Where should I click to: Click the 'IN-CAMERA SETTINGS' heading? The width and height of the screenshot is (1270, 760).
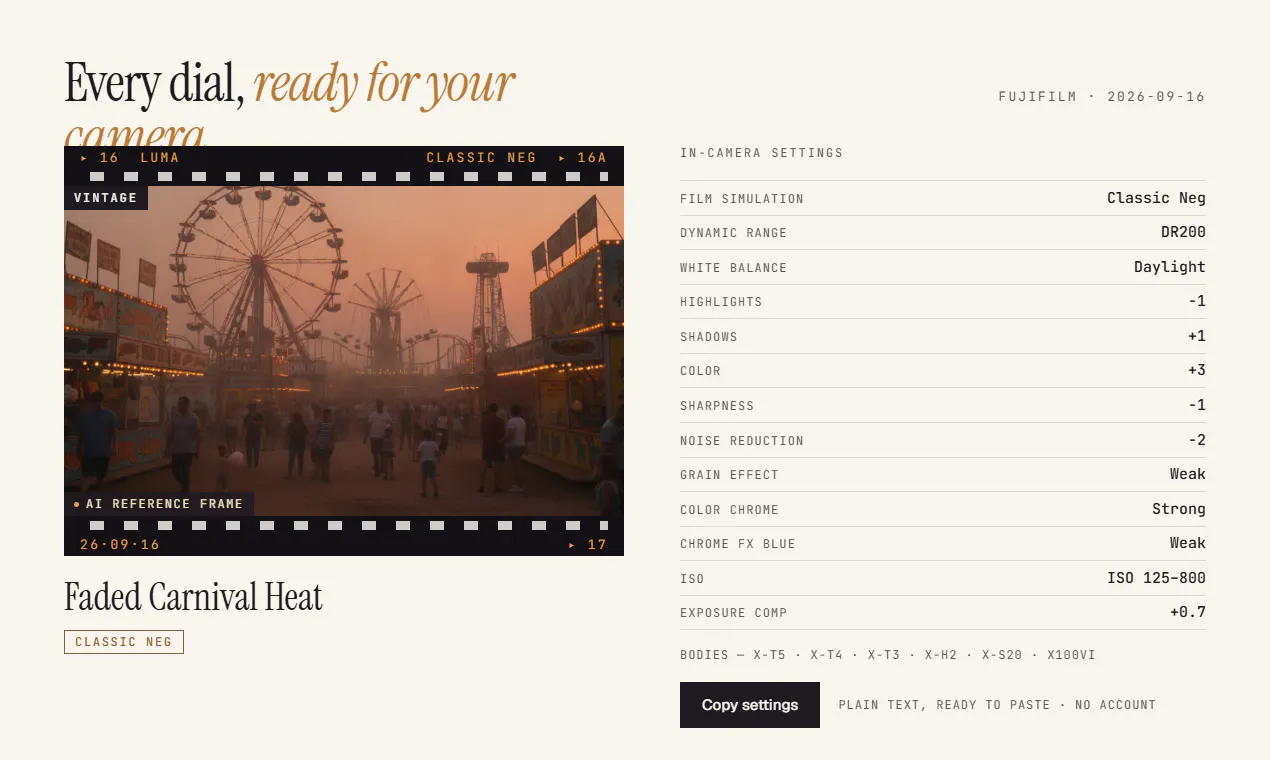coord(761,153)
